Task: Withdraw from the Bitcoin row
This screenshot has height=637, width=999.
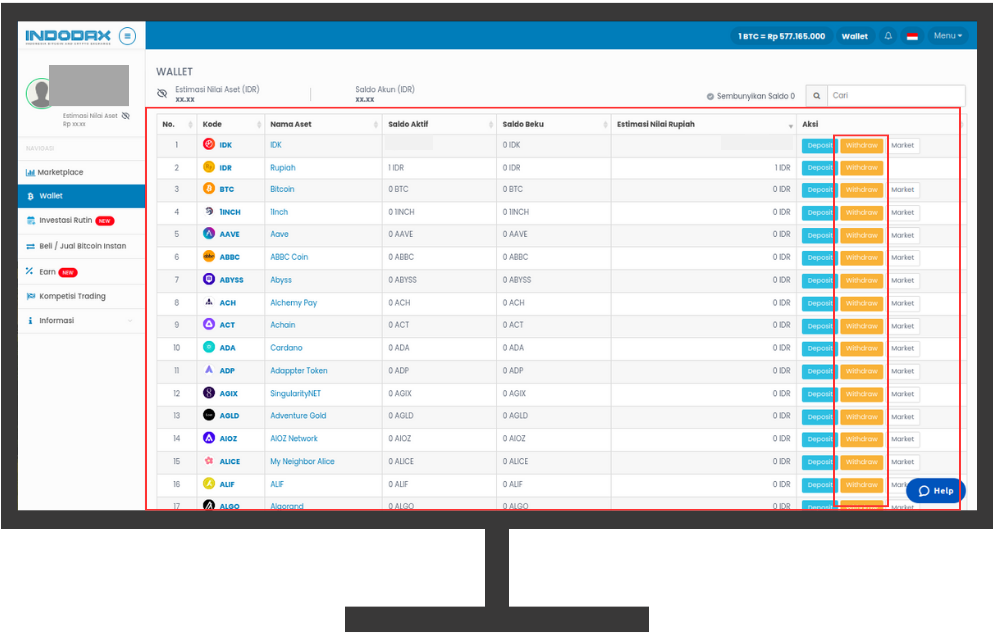Action: coord(861,190)
